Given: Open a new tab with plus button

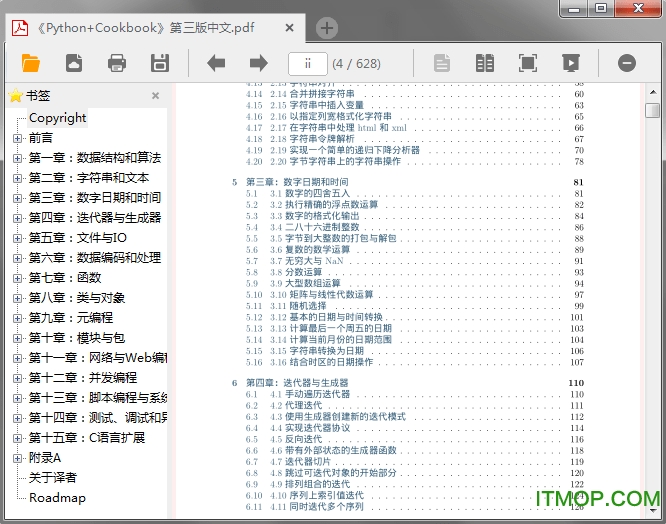Looking at the screenshot, I should [x=327, y=28].
